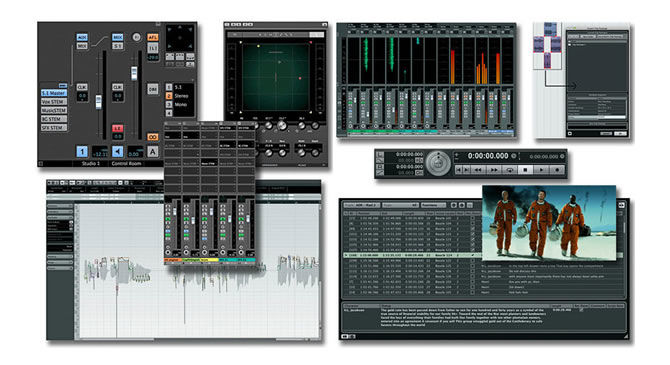
Task: Toggle the left CLK click button
Action: pyautogui.click(x=82, y=87)
